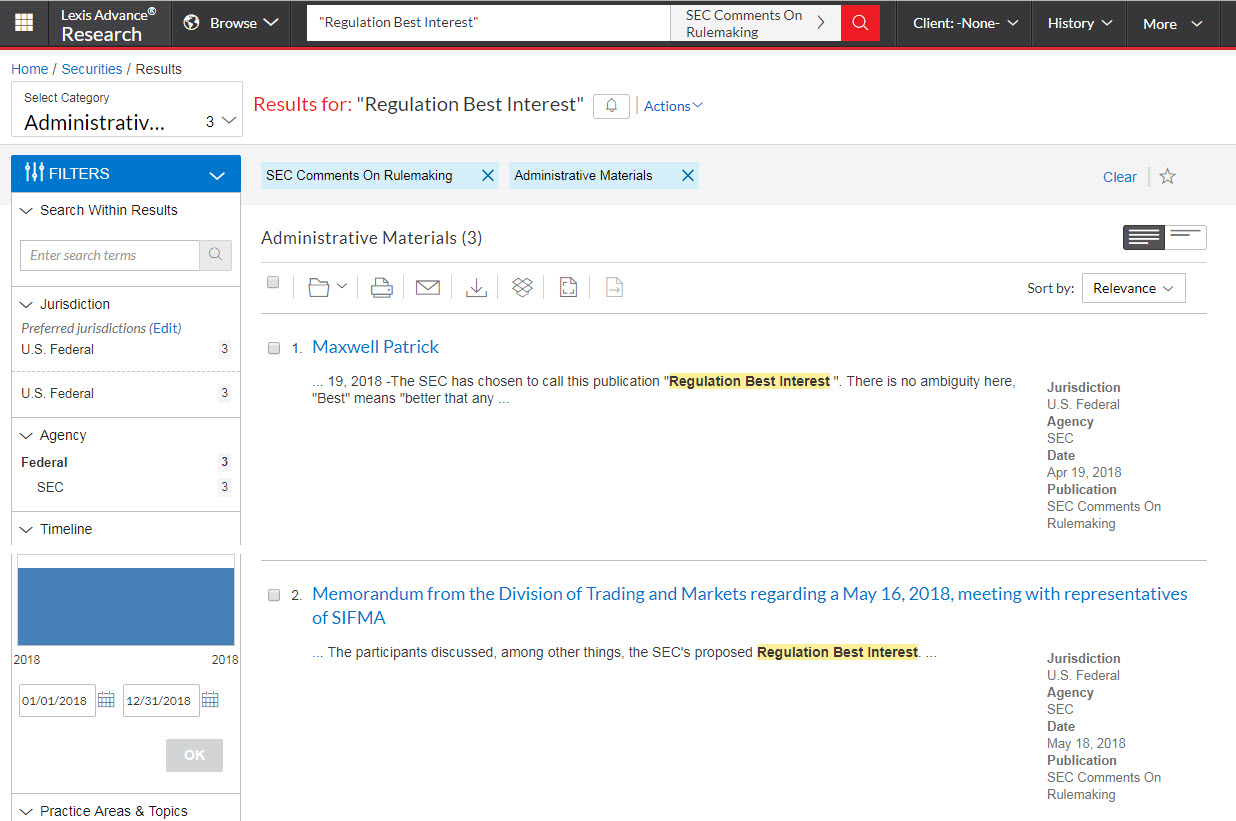The width and height of the screenshot is (1236, 821).
Task: Open the product switcher grid icon
Action: 24,23
